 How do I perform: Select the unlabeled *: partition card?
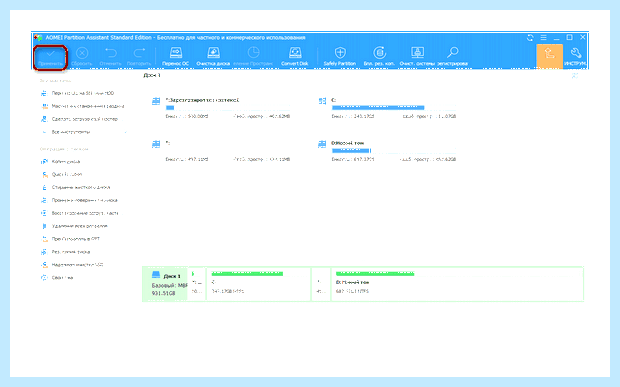[x=221, y=151]
